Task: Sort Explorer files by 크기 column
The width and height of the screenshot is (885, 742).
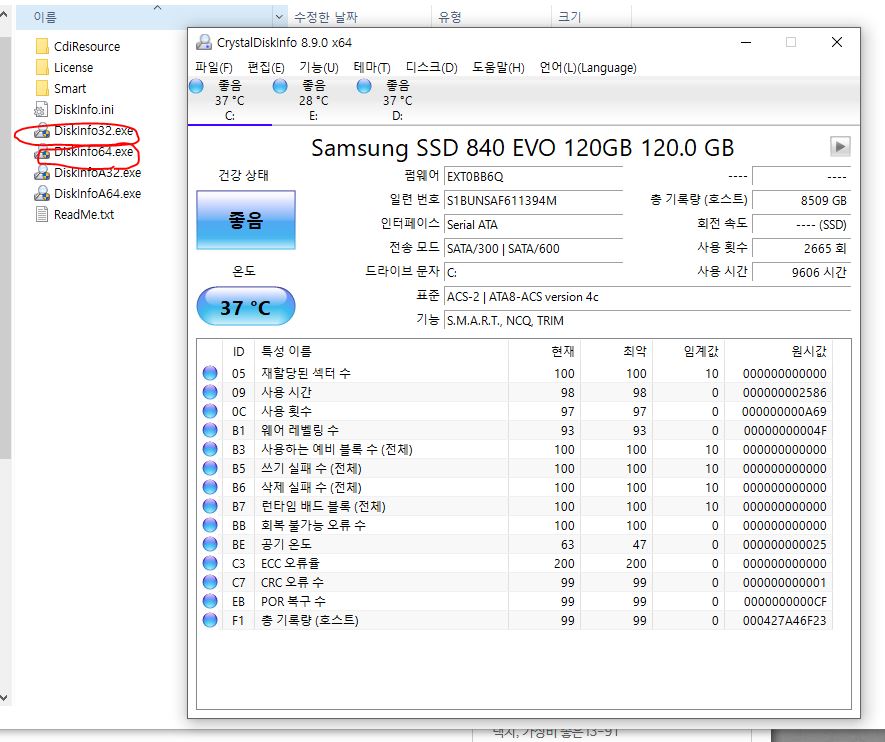Action: [x=591, y=17]
